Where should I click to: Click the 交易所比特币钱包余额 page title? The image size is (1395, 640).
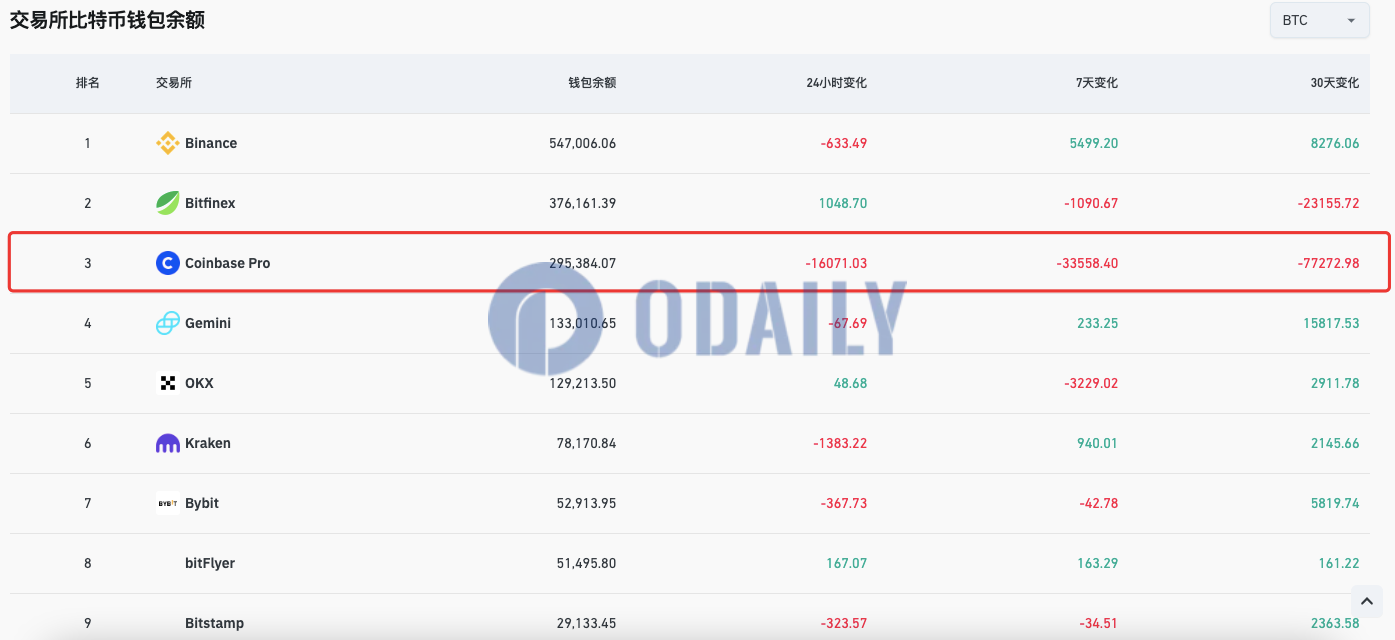tap(108, 20)
